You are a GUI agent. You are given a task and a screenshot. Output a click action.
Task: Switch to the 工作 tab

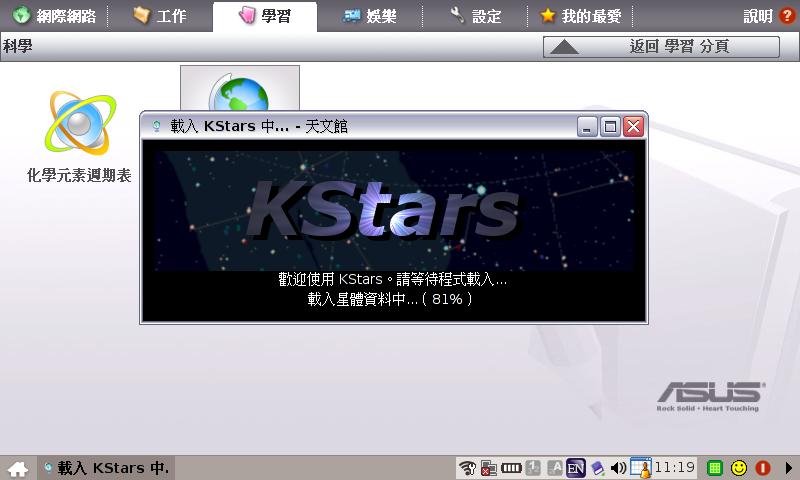[x=159, y=16]
